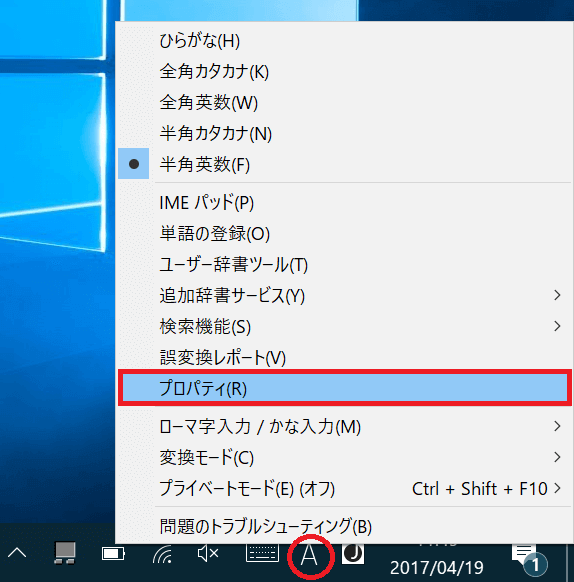Click the IME mode 'A' tray icon
The height and width of the screenshot is (582, 574).
coord(309,555)
